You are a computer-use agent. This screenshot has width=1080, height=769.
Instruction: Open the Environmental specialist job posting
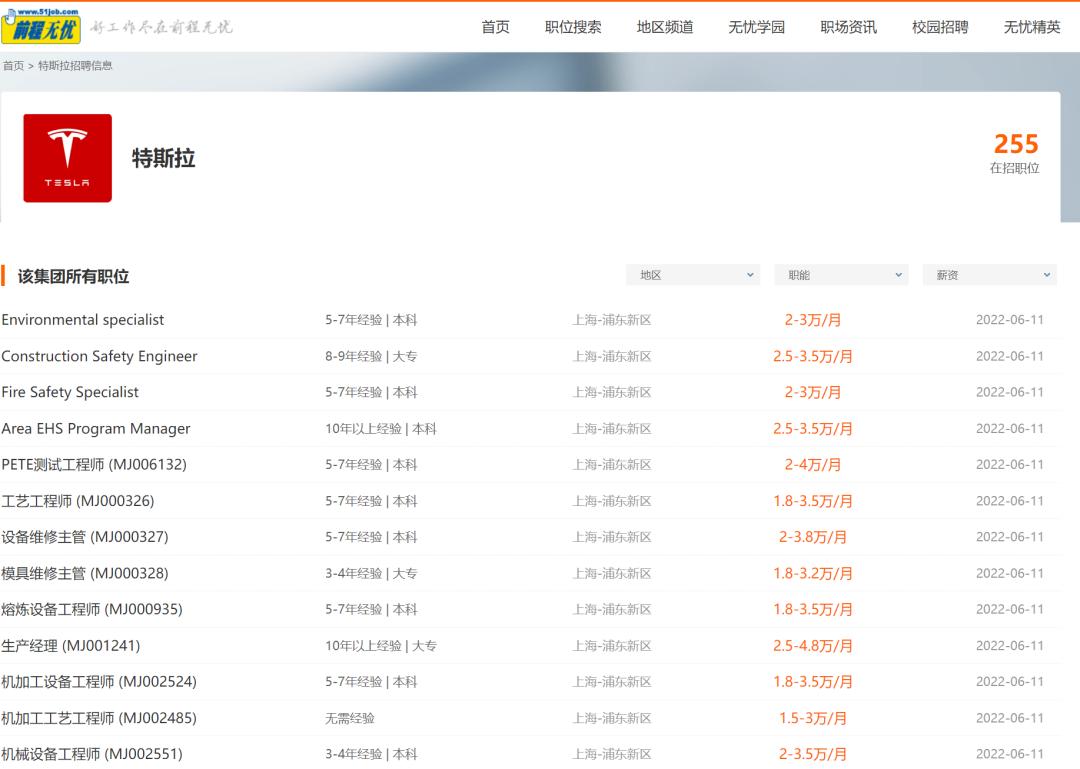(x=83, y=320)
